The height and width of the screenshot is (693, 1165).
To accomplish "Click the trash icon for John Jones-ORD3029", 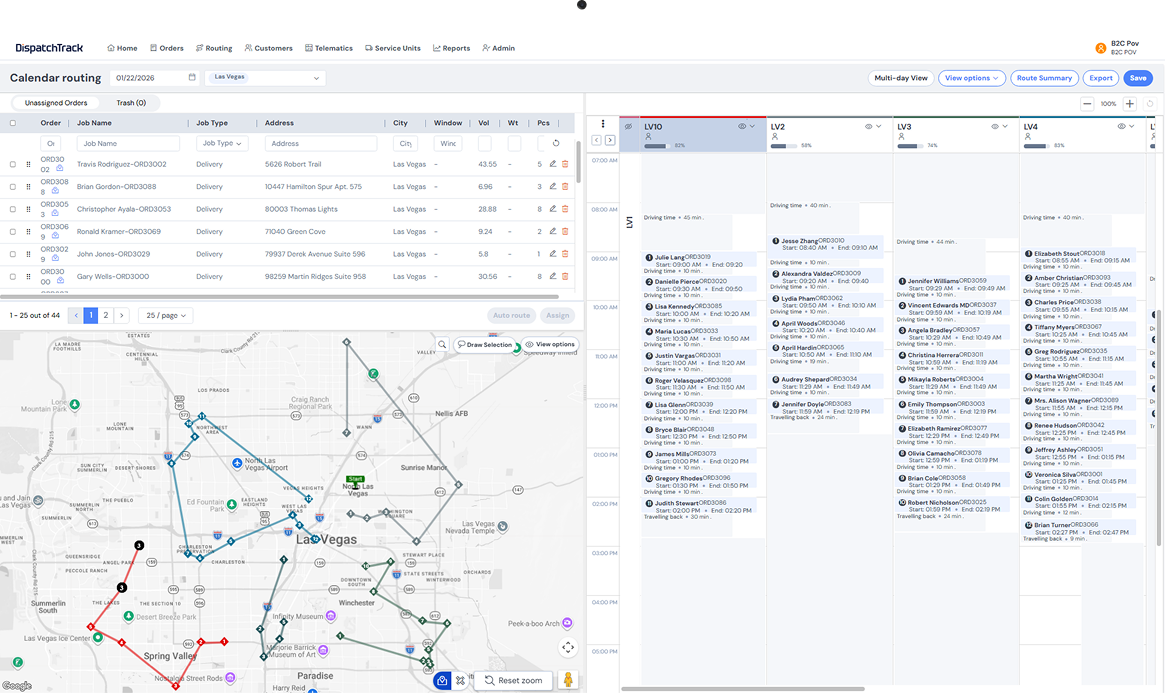I will pyautogui.click(x=565, y=253).
